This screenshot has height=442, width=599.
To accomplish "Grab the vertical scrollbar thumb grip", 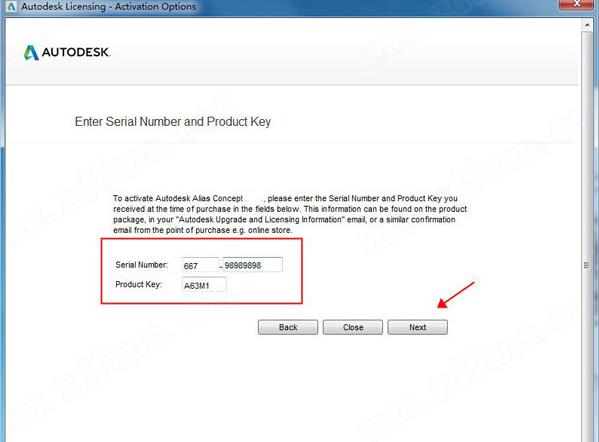I will point(587,265).
